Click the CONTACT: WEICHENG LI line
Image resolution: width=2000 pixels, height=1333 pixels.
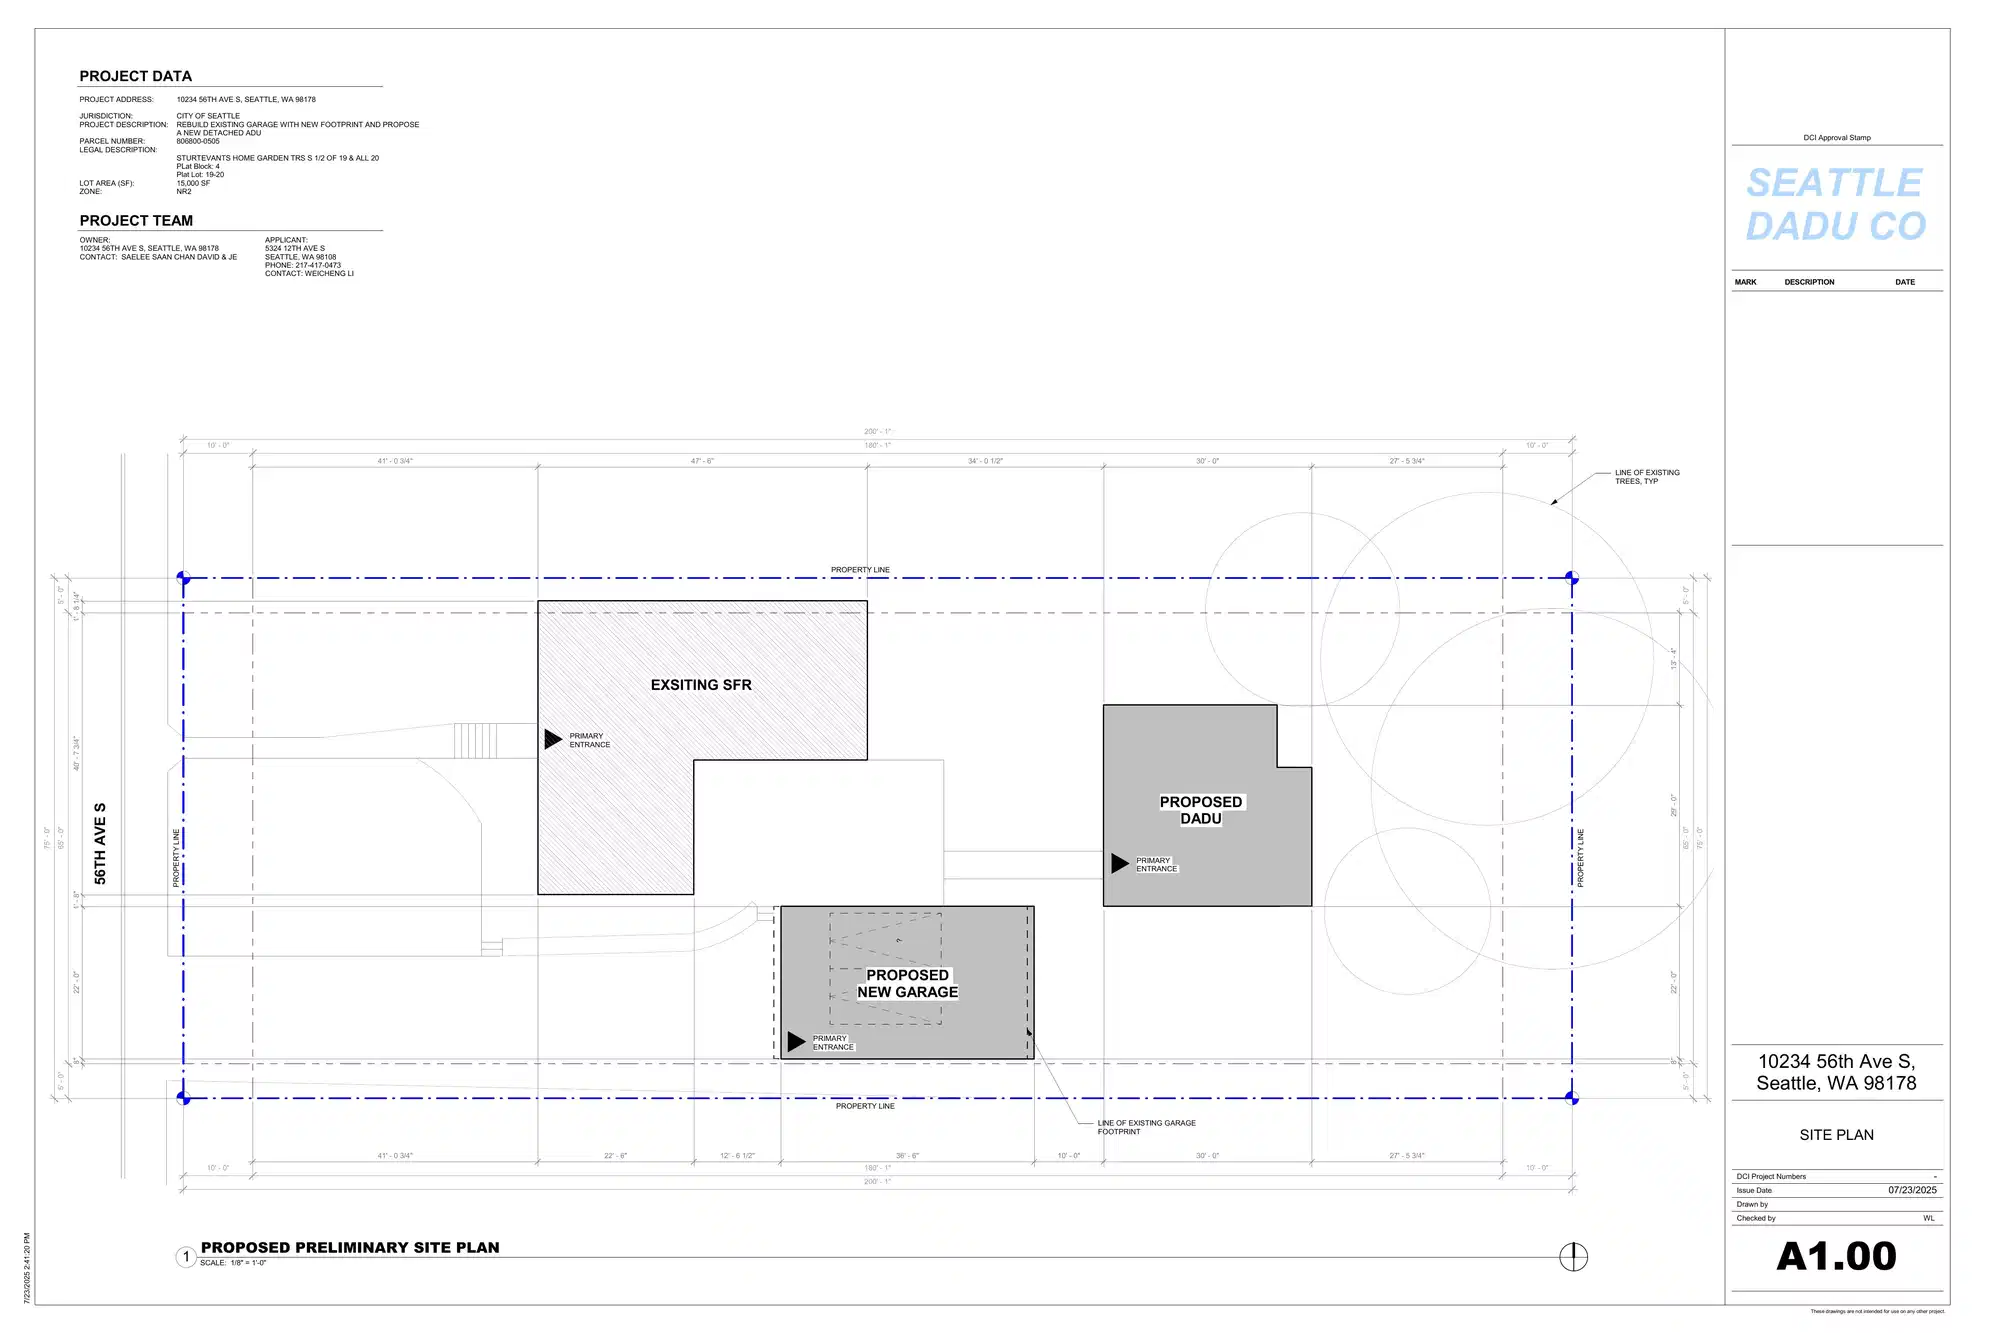pos(309,273)
